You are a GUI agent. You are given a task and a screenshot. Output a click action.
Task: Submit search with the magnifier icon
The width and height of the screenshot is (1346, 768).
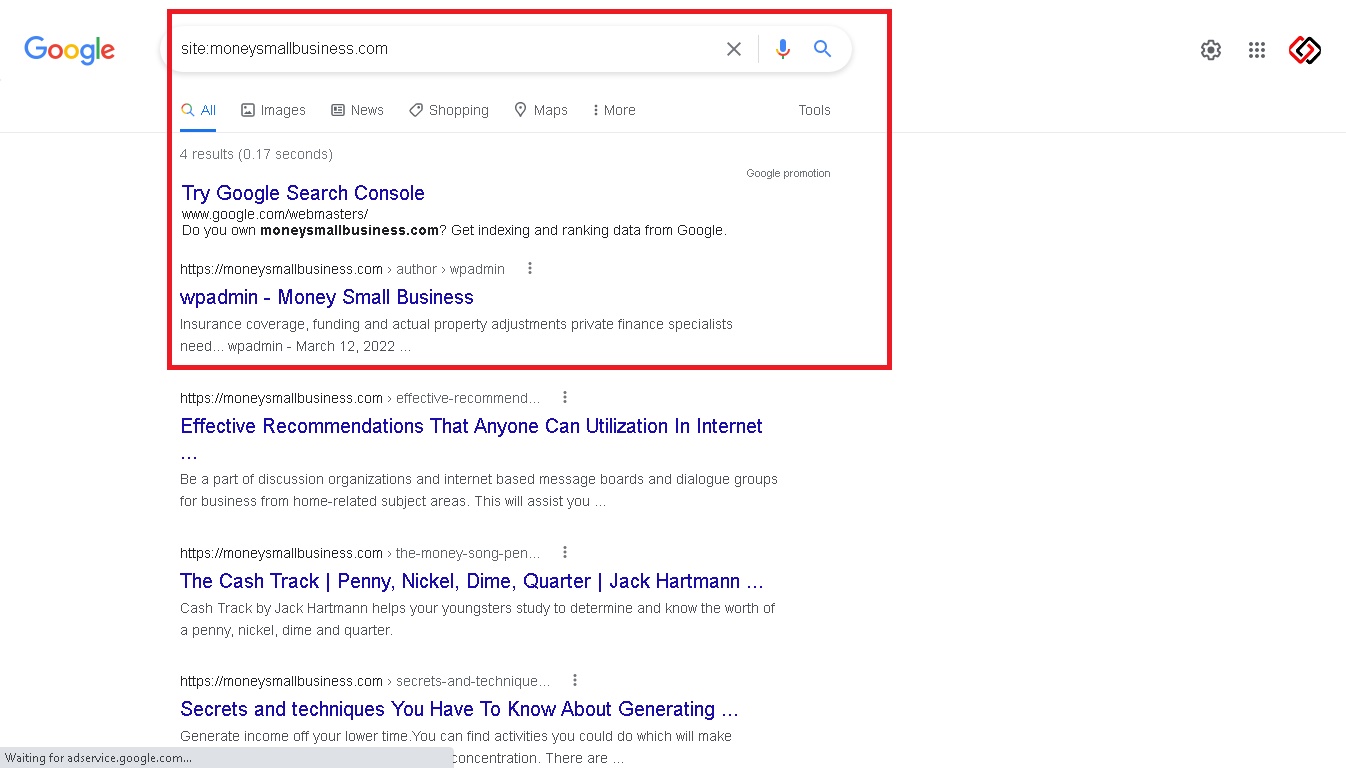pos(822,48)
